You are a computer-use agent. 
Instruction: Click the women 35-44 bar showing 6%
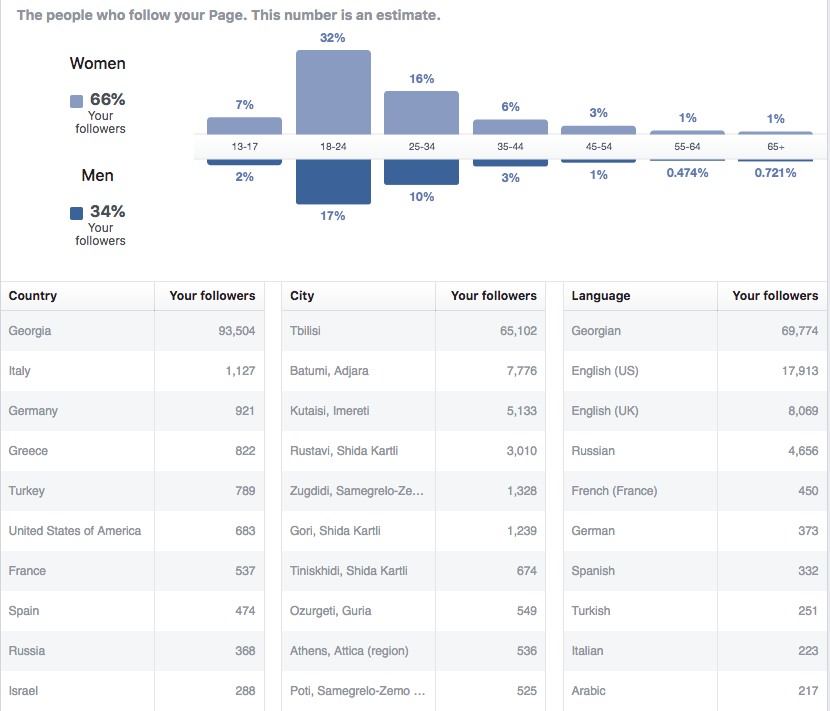[x=510, y=127]
